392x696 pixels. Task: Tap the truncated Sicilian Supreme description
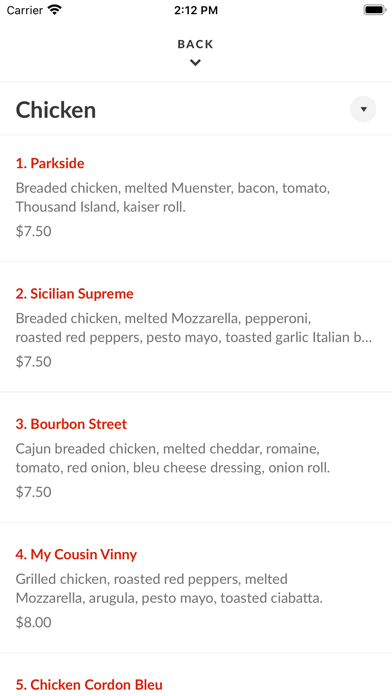[x=194, y=328]
